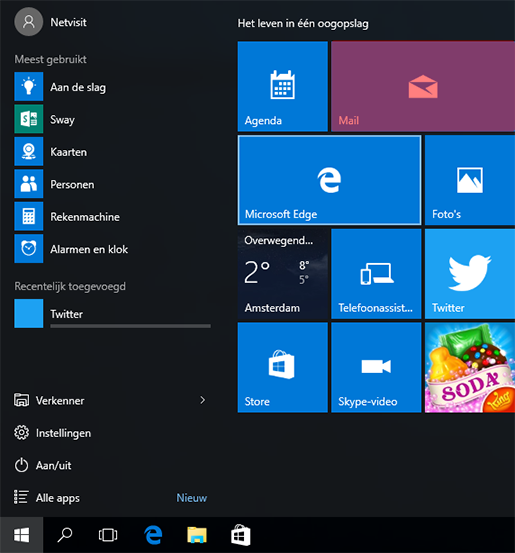Open Task View on the taskbar
The height and width of the screenshot is (553, 515).
coord(108,535)
